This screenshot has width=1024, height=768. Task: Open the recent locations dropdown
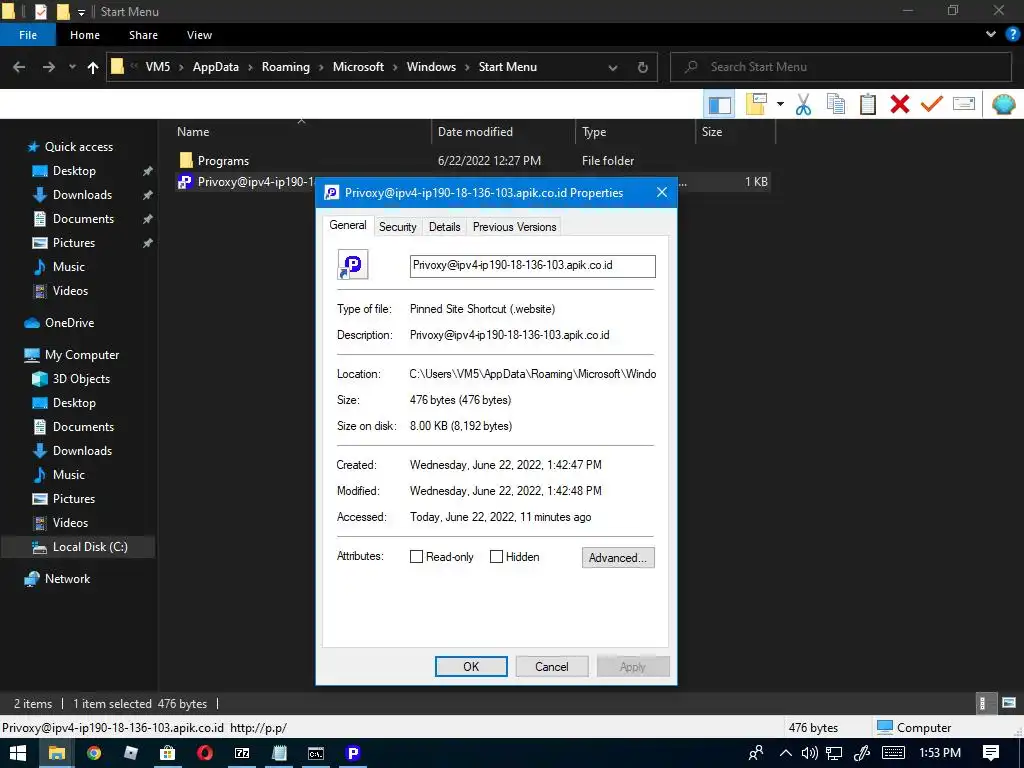point(72,67)
